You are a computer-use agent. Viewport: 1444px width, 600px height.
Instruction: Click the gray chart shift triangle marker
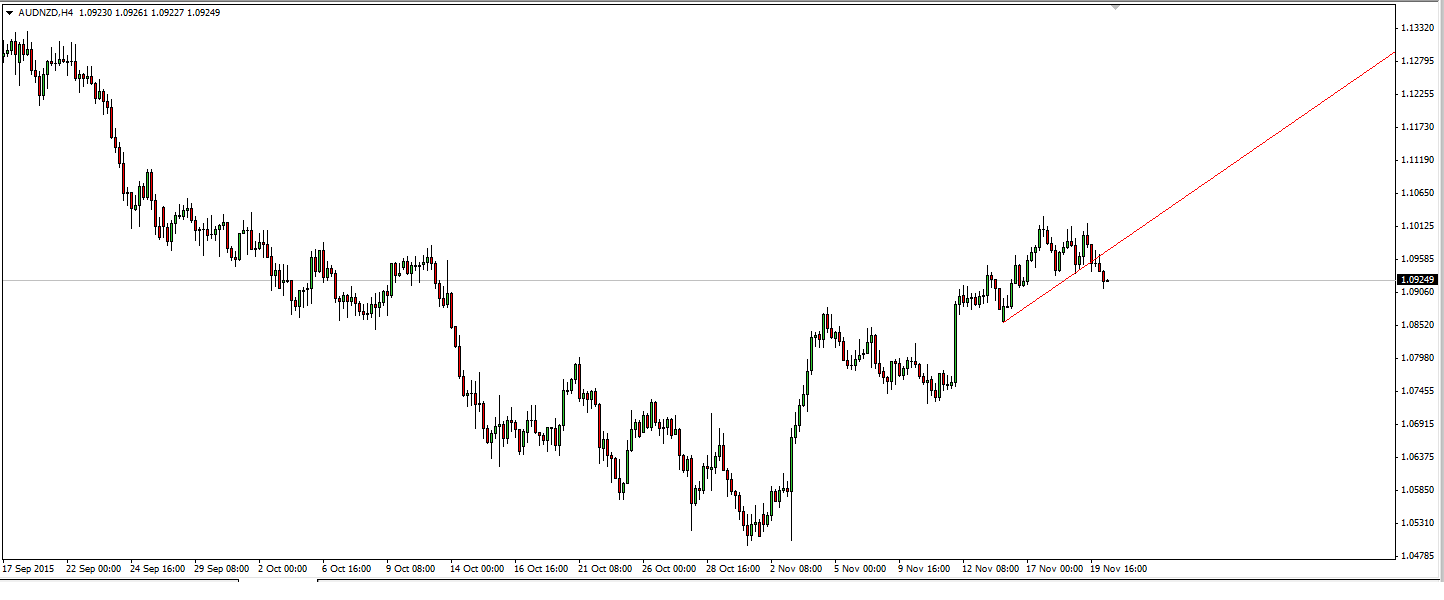(1116, 6)
